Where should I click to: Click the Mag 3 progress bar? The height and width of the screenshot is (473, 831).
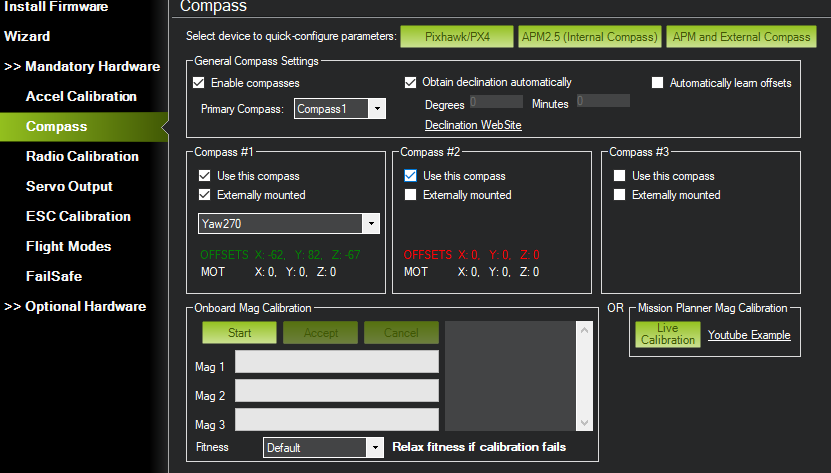(337, 419)
